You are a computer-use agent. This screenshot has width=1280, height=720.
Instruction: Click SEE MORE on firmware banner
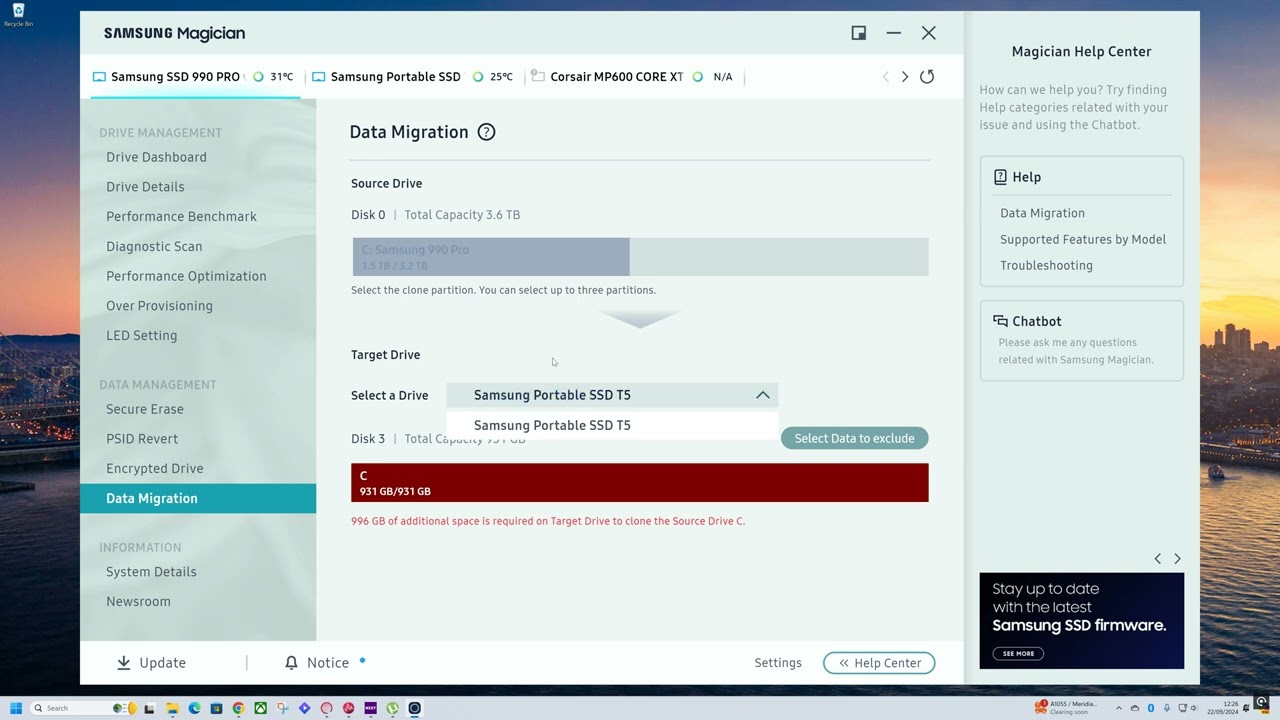[x=1018, y=653]
